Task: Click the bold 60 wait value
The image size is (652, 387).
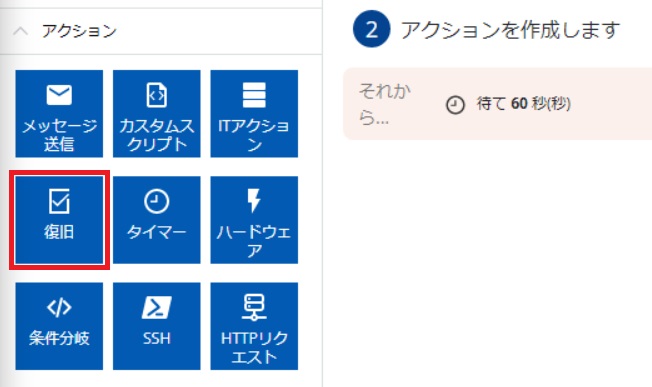Action: click(x=519, y=104)
